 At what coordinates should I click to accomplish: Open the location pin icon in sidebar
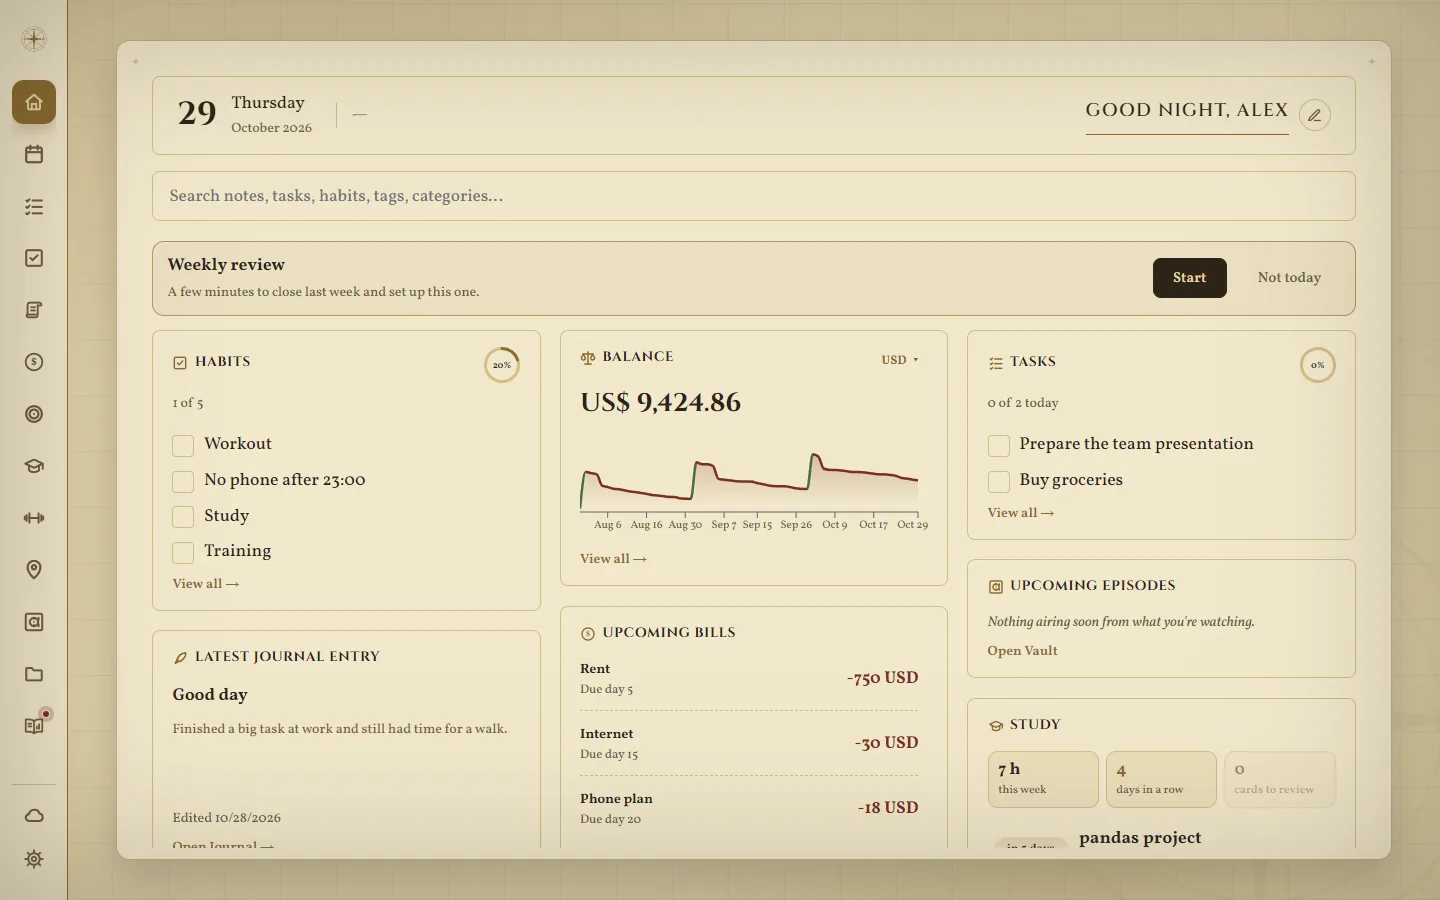coord(34,570)
